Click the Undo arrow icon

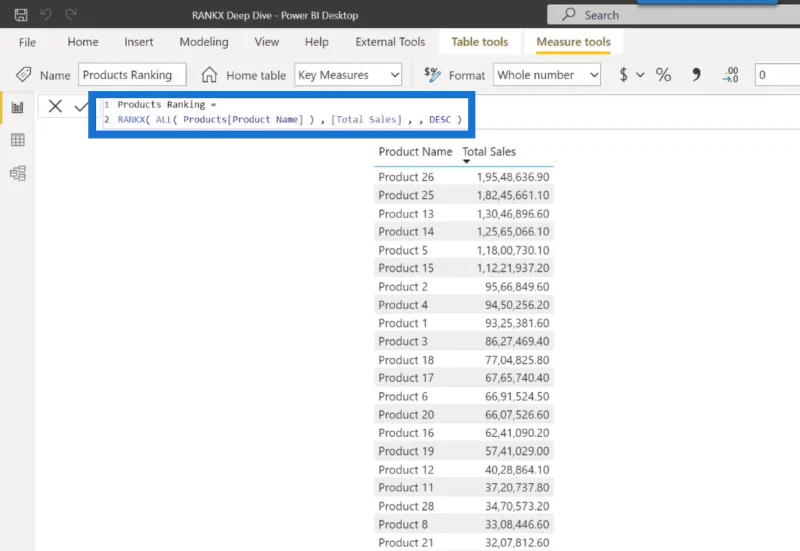click(46, 15)
